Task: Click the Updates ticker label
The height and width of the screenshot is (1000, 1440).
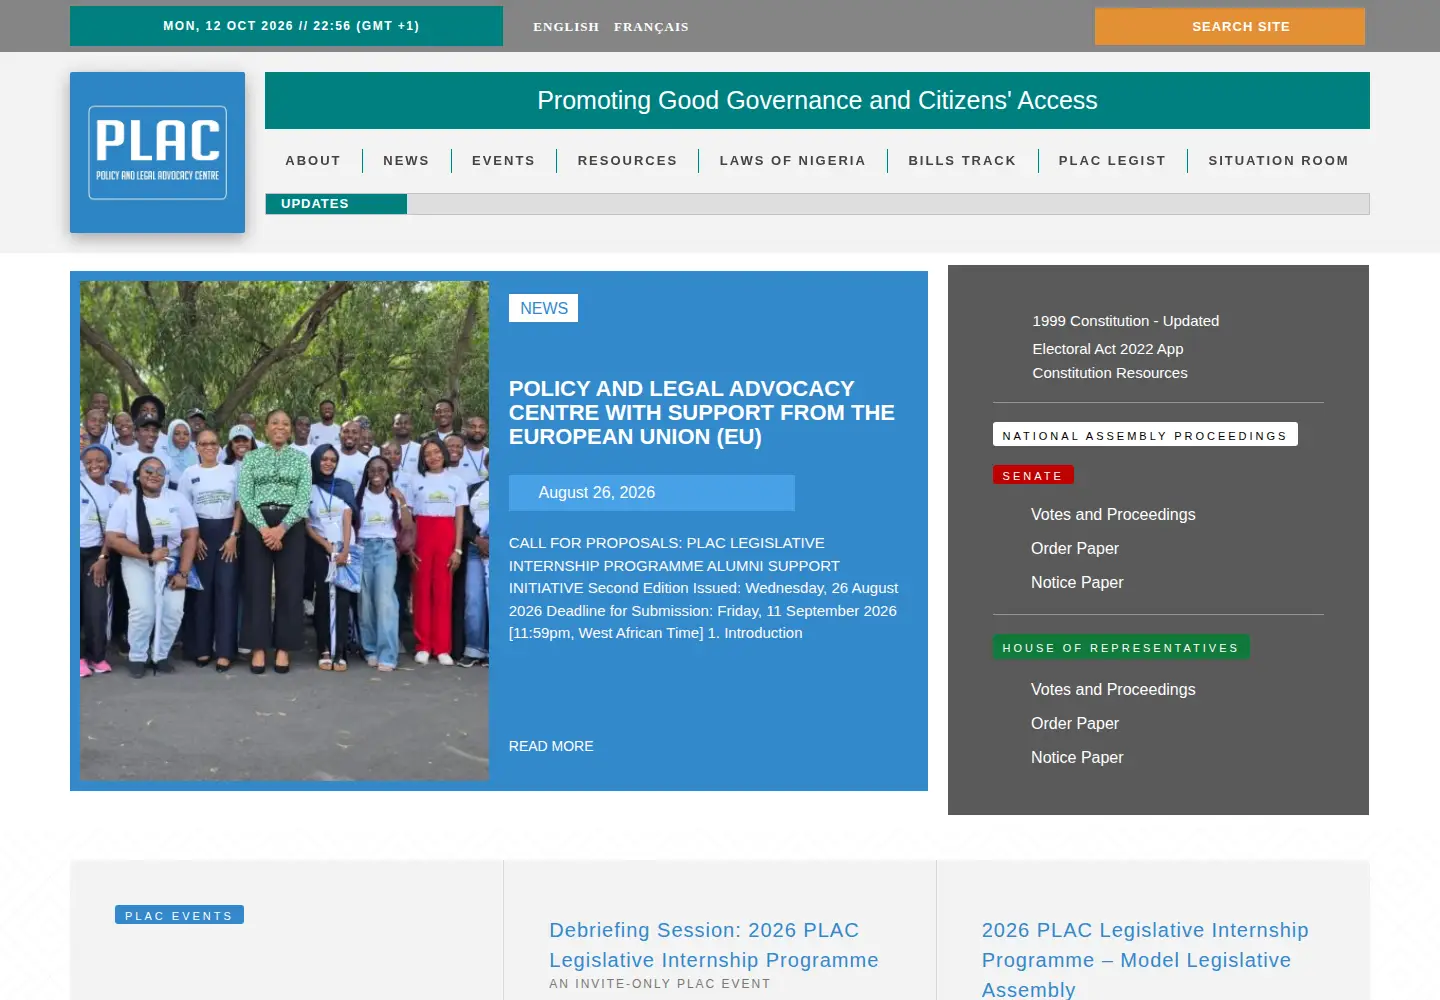Action: [x=336, y=204]
